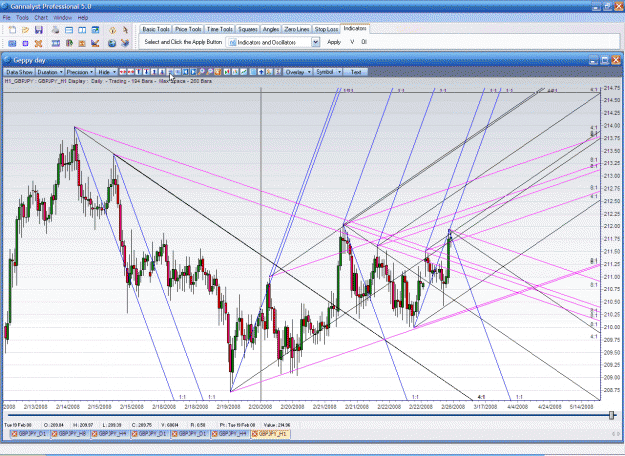This screenshot has width=625, height=456.
Task: Switch to the Stop Loss tab
Action: click(x=326, y=29)
